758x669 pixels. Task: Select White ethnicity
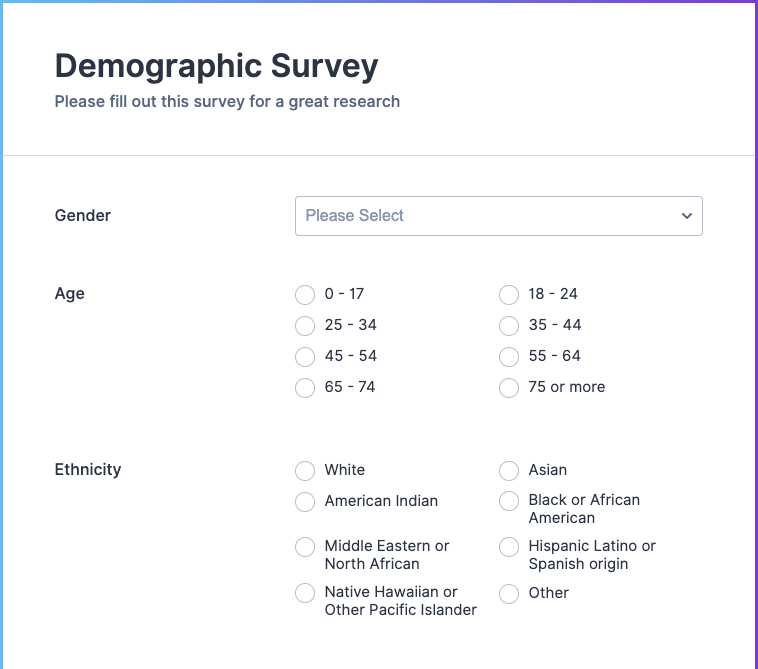click(305, 471)
